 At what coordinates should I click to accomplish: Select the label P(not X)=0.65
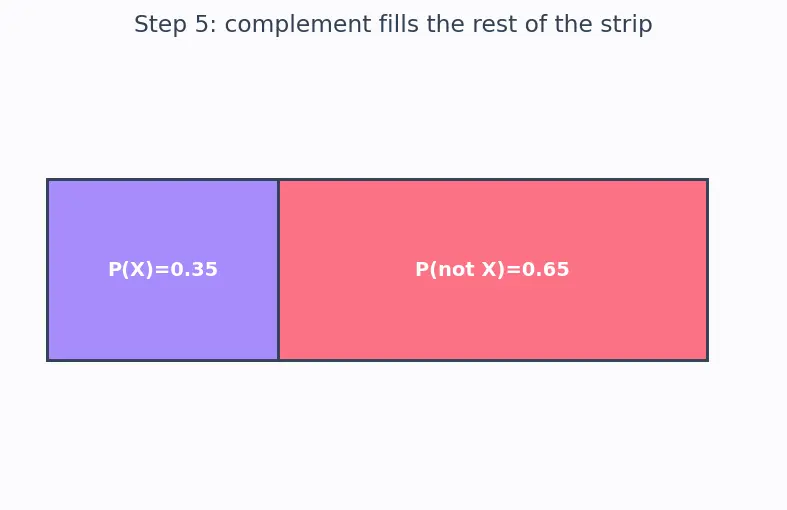pos(492,270)
